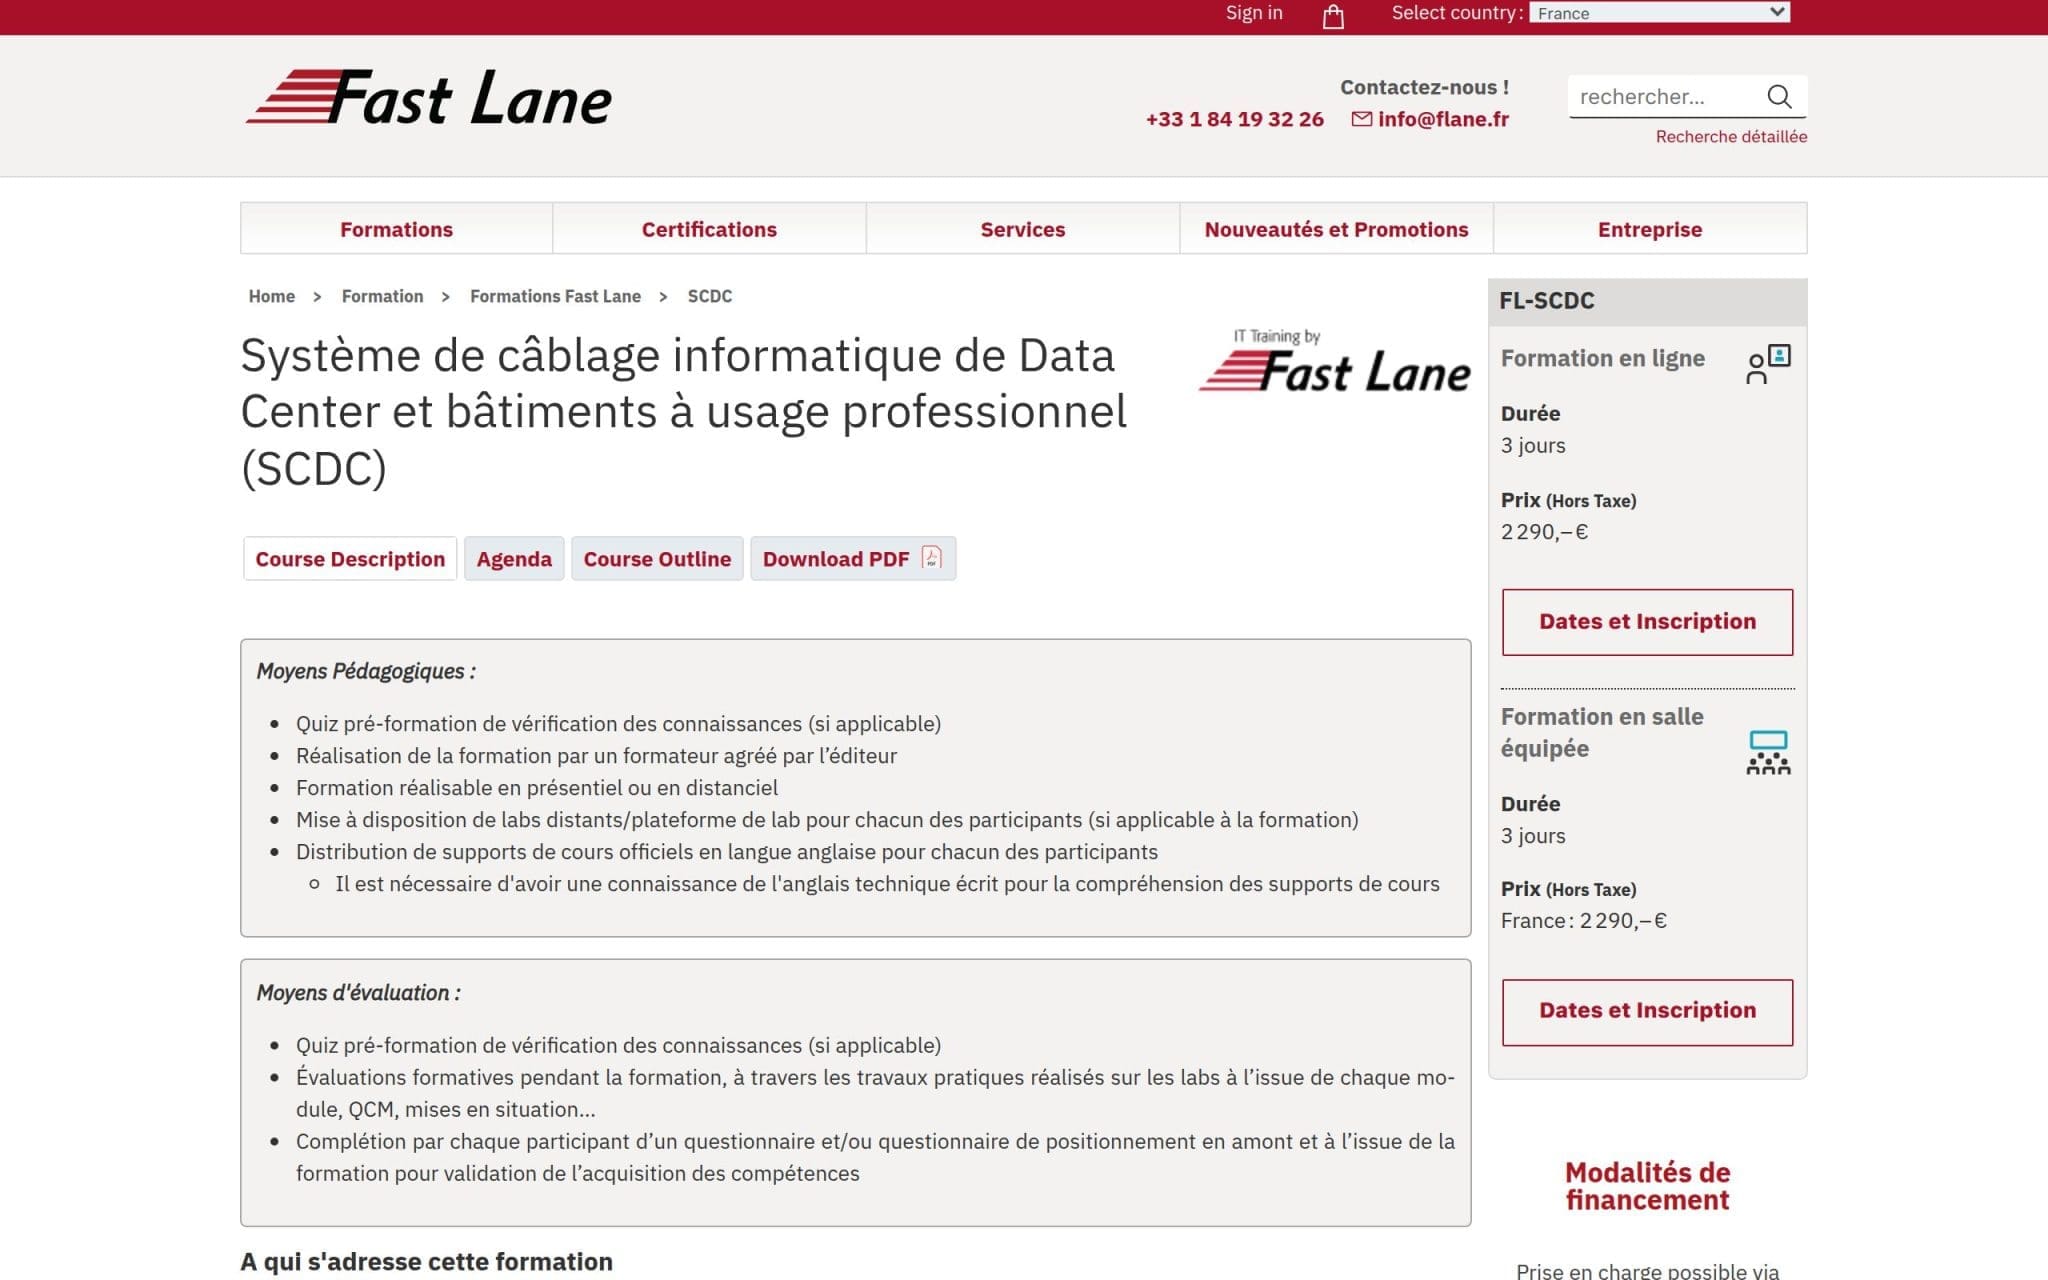2048x1280 pixels.
Task: Open the shopping bag cart icon
Action: pyautogui.click(x=1333, y=16)
